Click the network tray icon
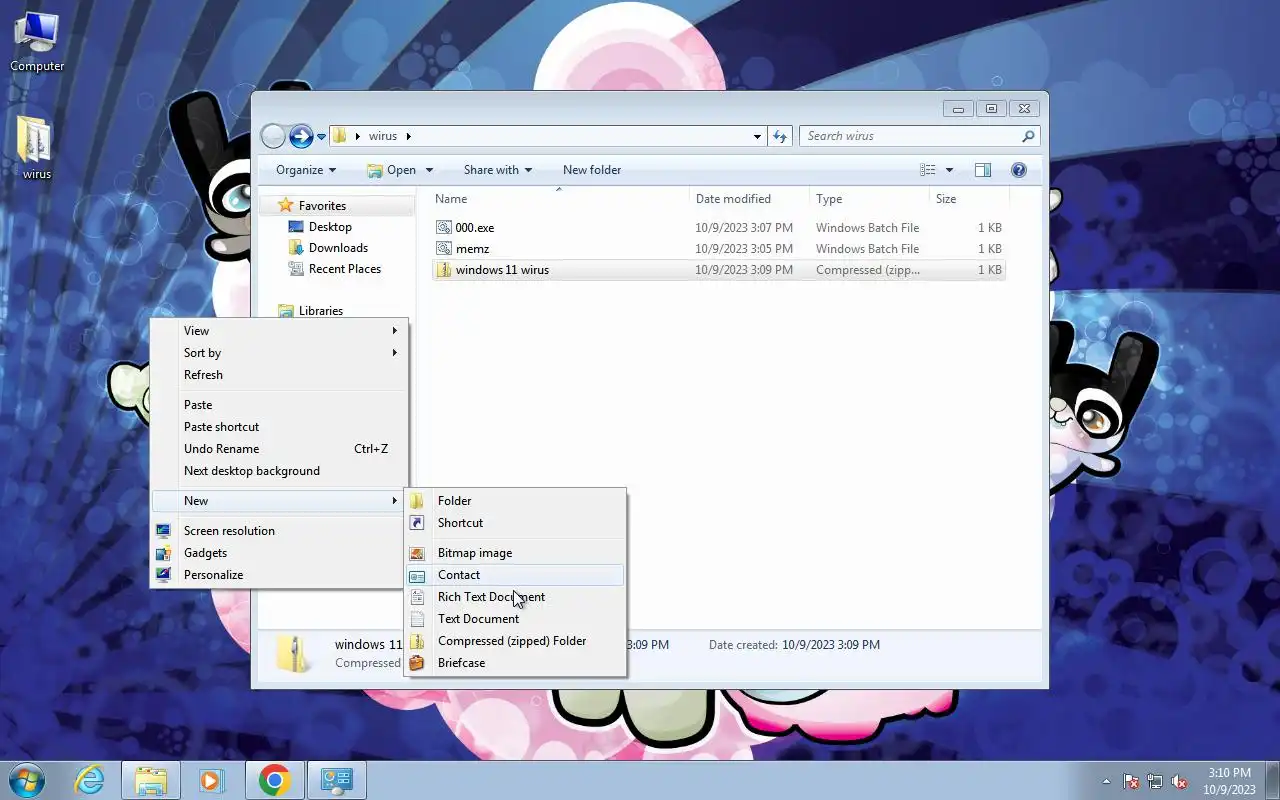 [1155, 781]
